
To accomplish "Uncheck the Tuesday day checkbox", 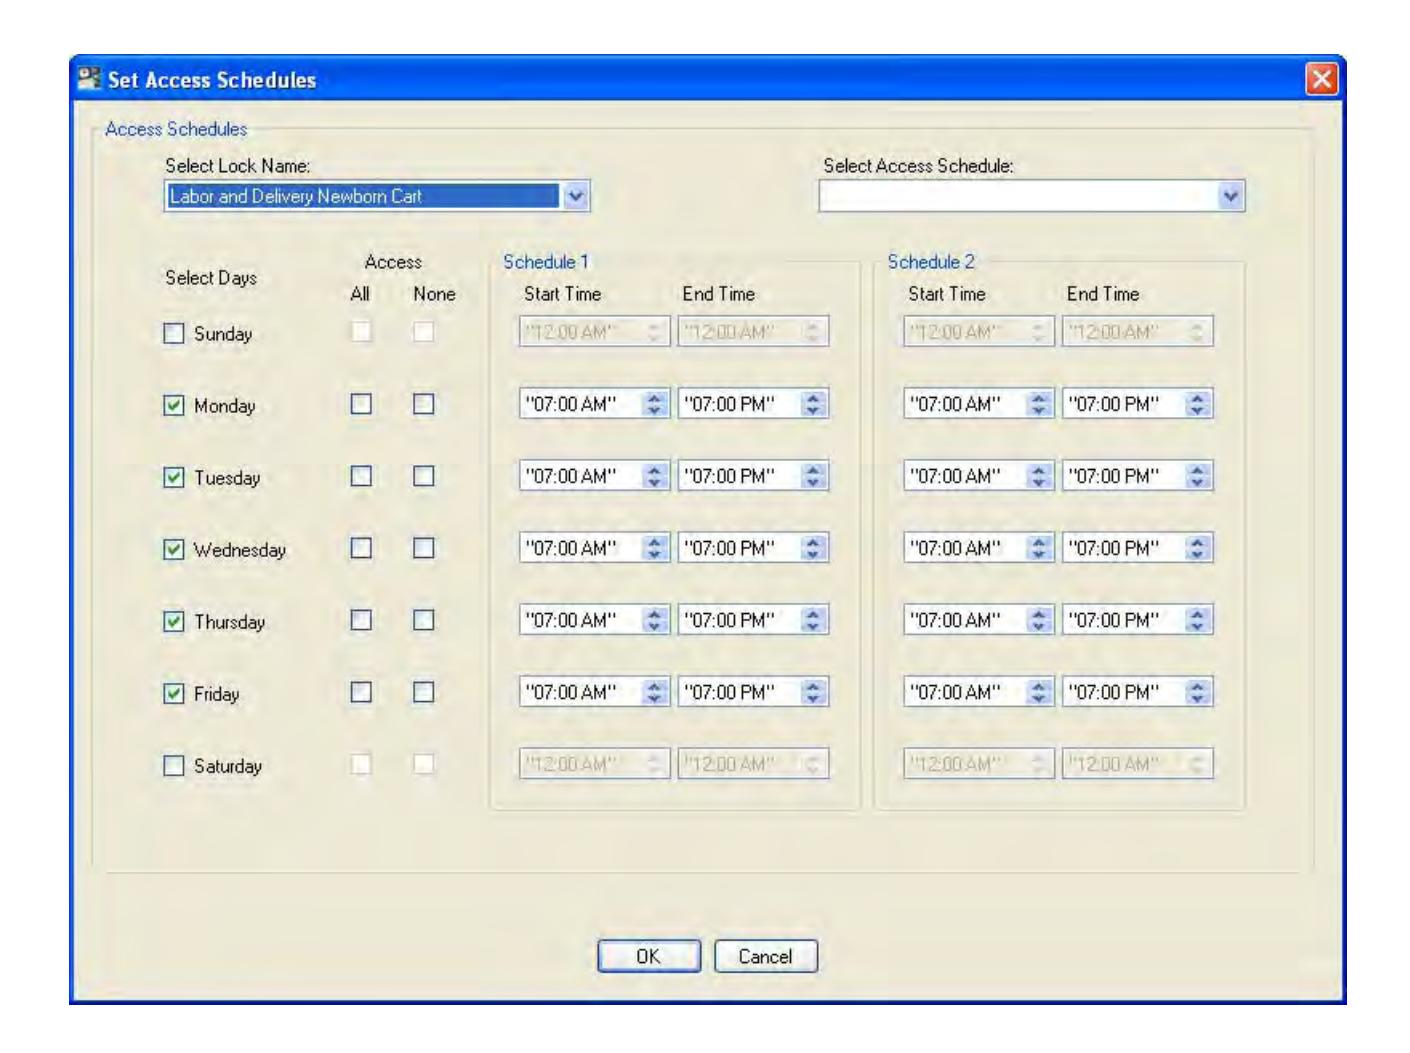I will click(174, 478).
